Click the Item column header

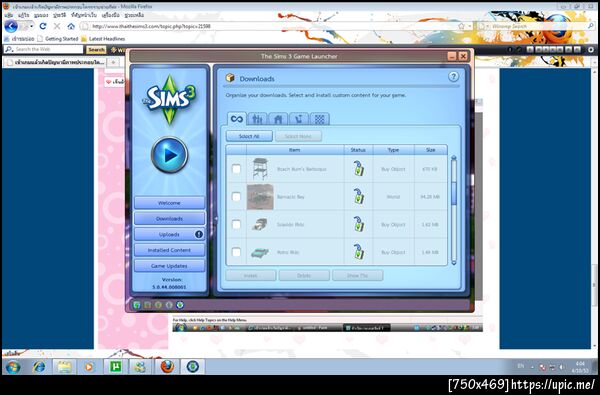(x=295, y=150)
